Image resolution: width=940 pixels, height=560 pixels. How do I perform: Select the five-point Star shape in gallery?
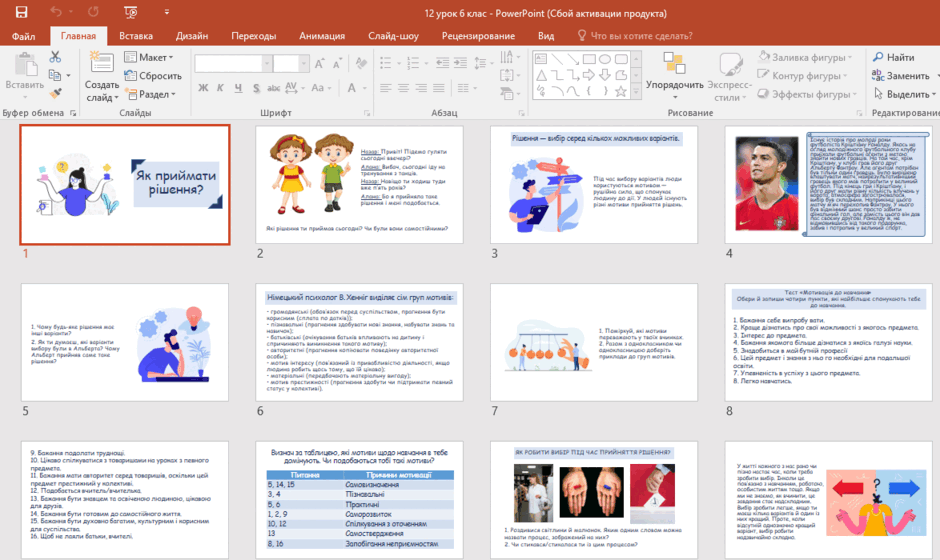(620, 92)
